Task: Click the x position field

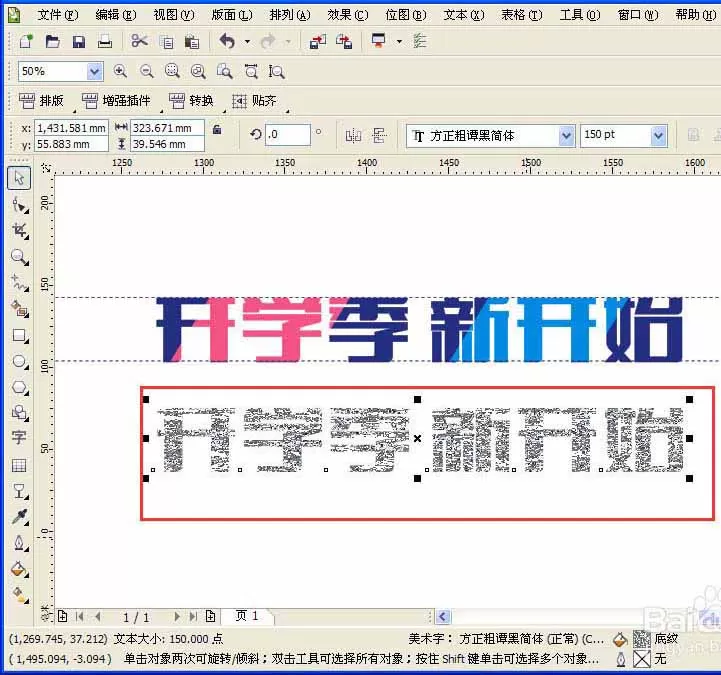Action: click(x=71, y=128)
